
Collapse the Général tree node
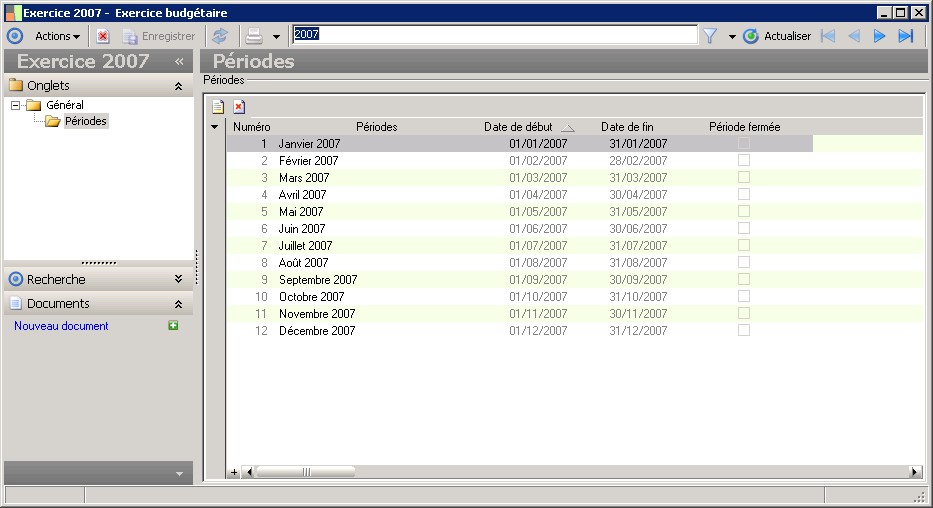15,105
